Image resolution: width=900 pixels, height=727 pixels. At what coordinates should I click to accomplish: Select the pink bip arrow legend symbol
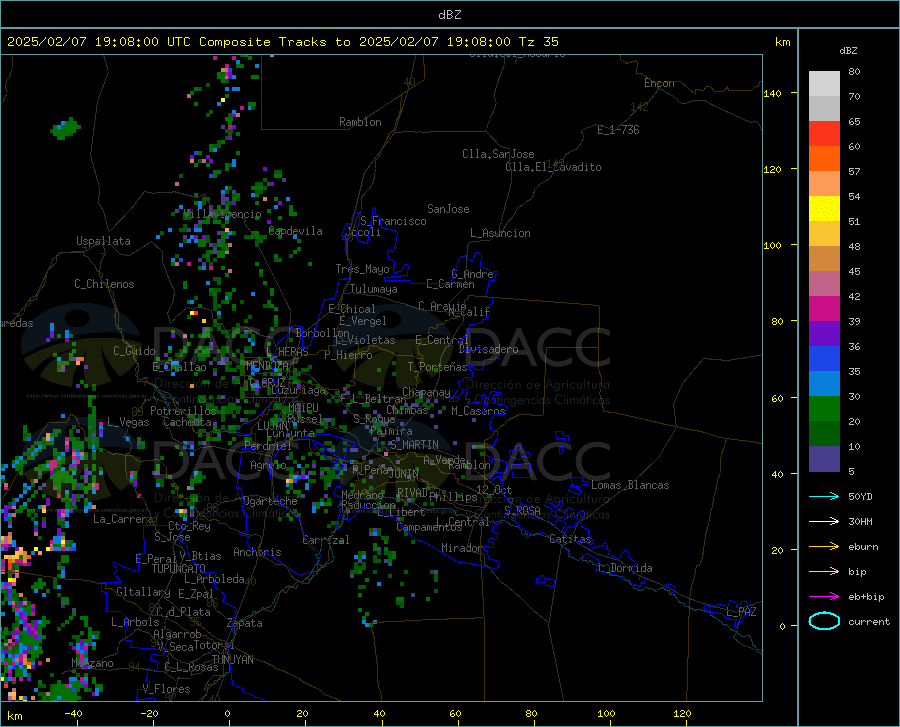[824, 572]
